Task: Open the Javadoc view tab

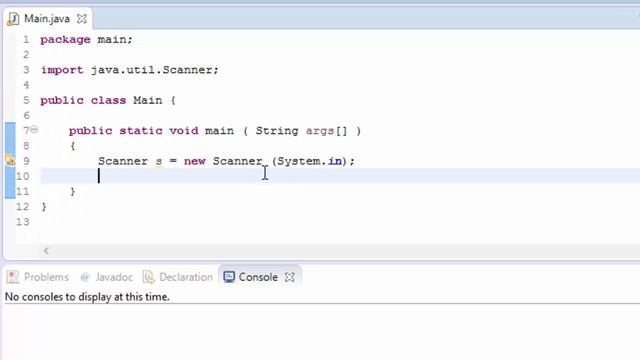Action: tap(107, 277)
